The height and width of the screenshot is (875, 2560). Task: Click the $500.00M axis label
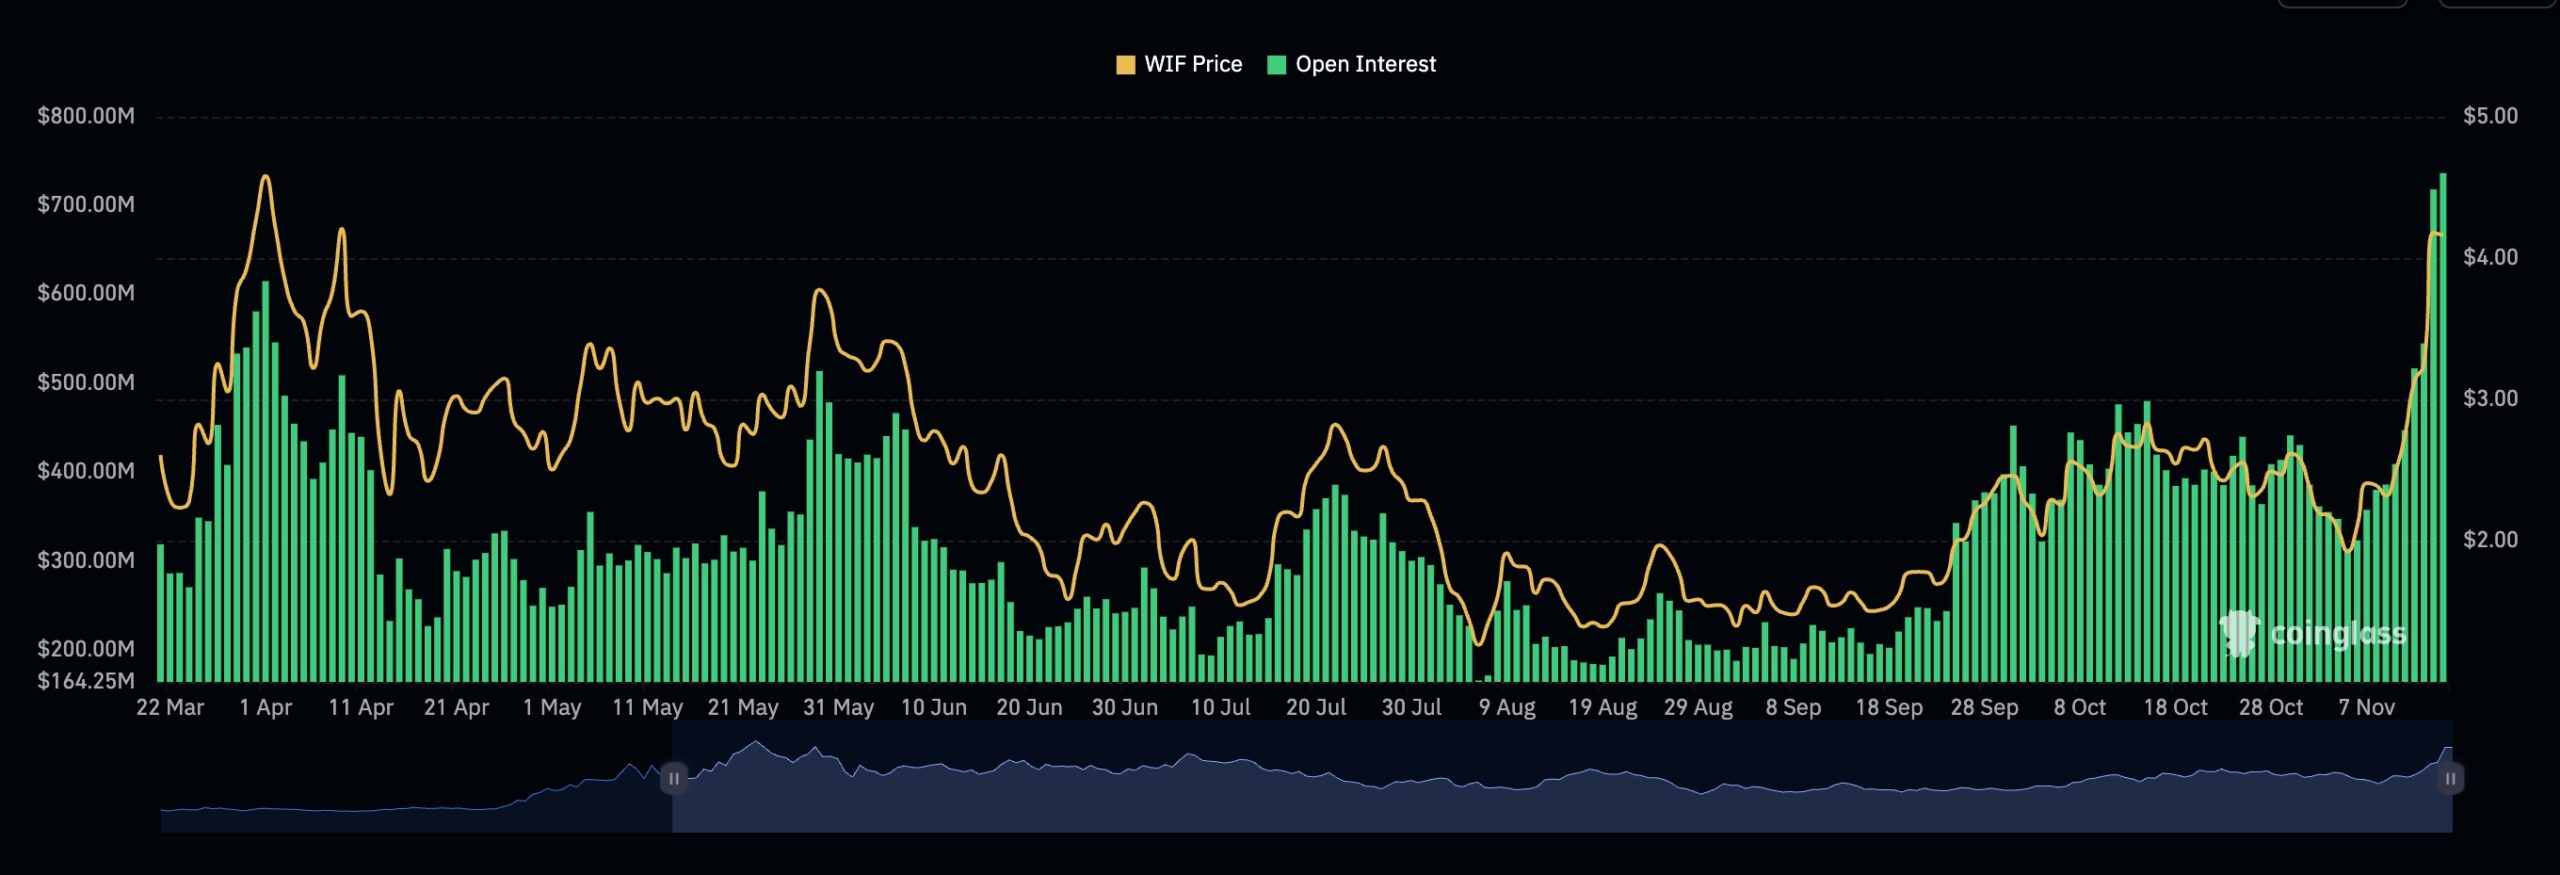(86, 382)
